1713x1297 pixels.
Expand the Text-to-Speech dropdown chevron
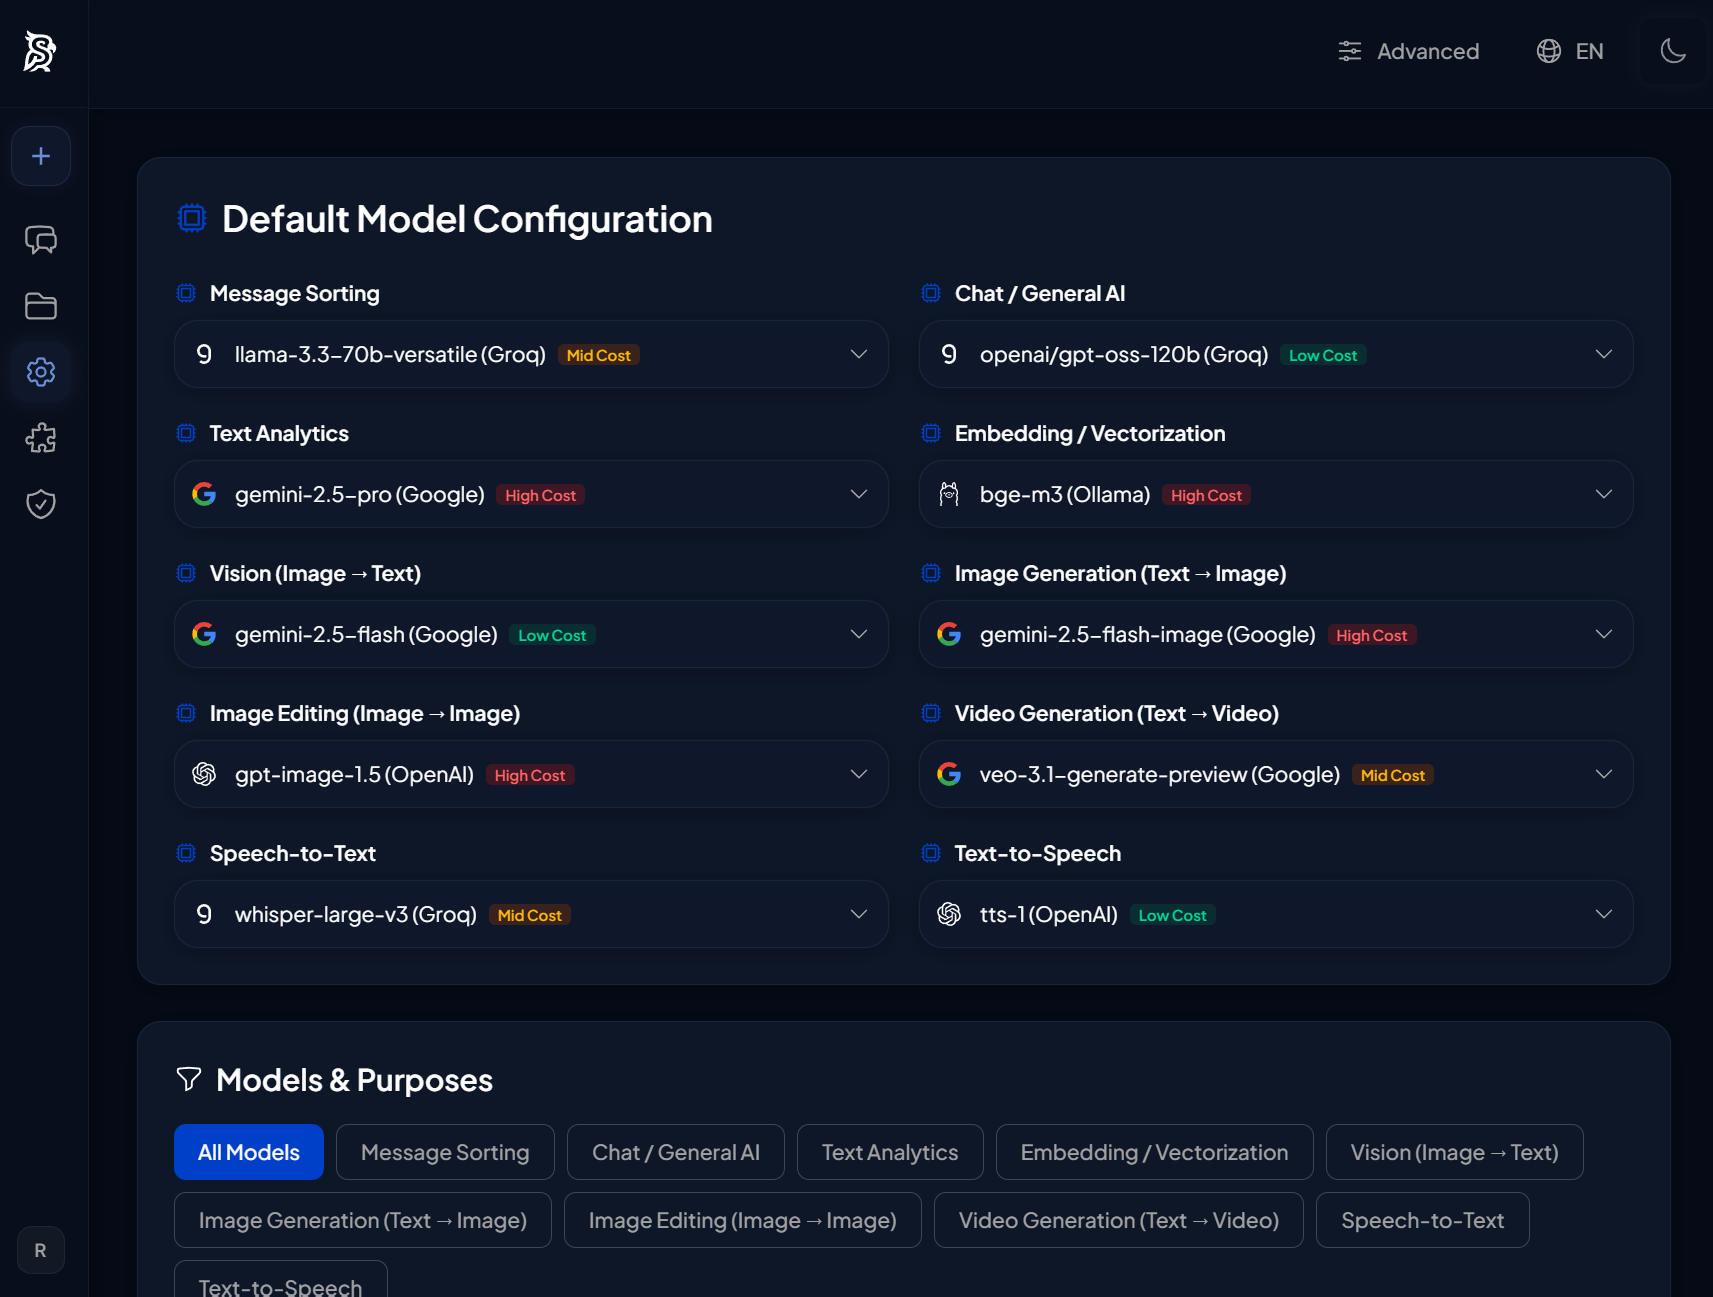(1604, 914)
